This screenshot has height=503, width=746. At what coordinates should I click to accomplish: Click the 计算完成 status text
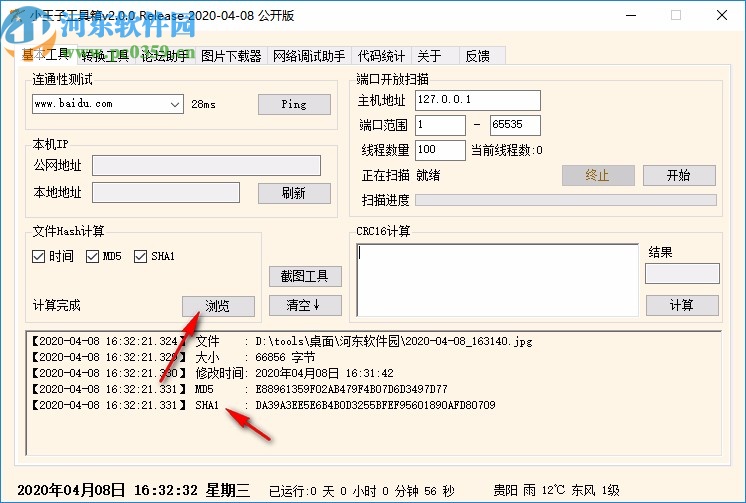57,306
